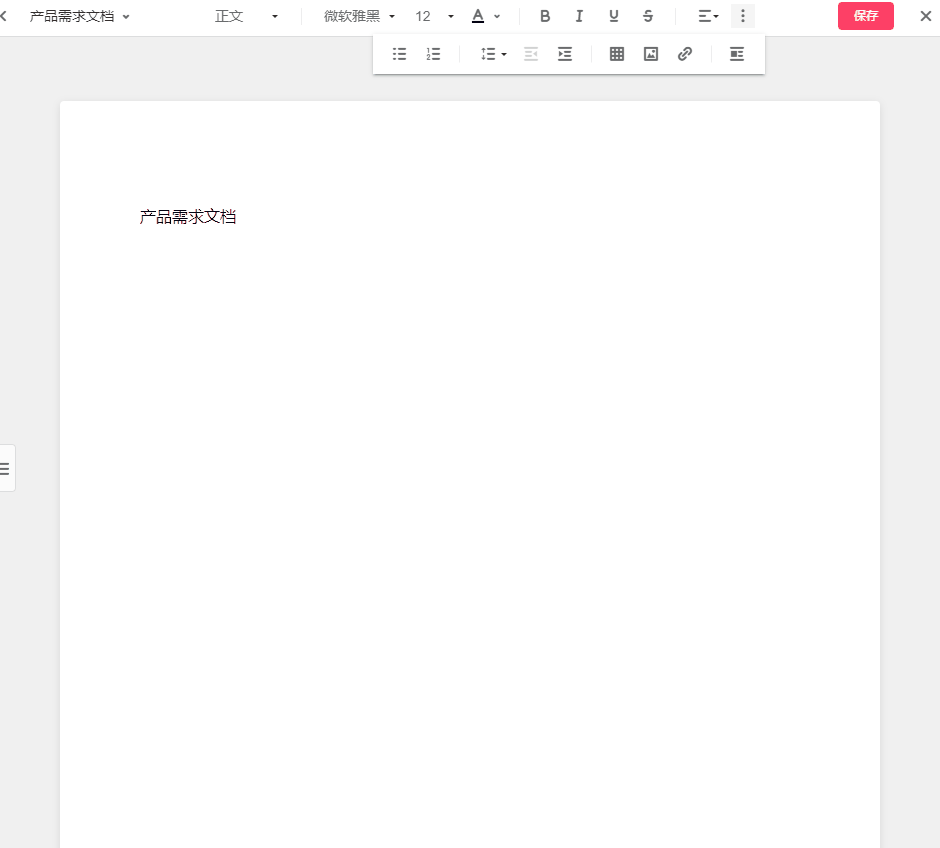Insert a bulleted list
The width and height of the screenshot is (940, 848).
[399, 54]
